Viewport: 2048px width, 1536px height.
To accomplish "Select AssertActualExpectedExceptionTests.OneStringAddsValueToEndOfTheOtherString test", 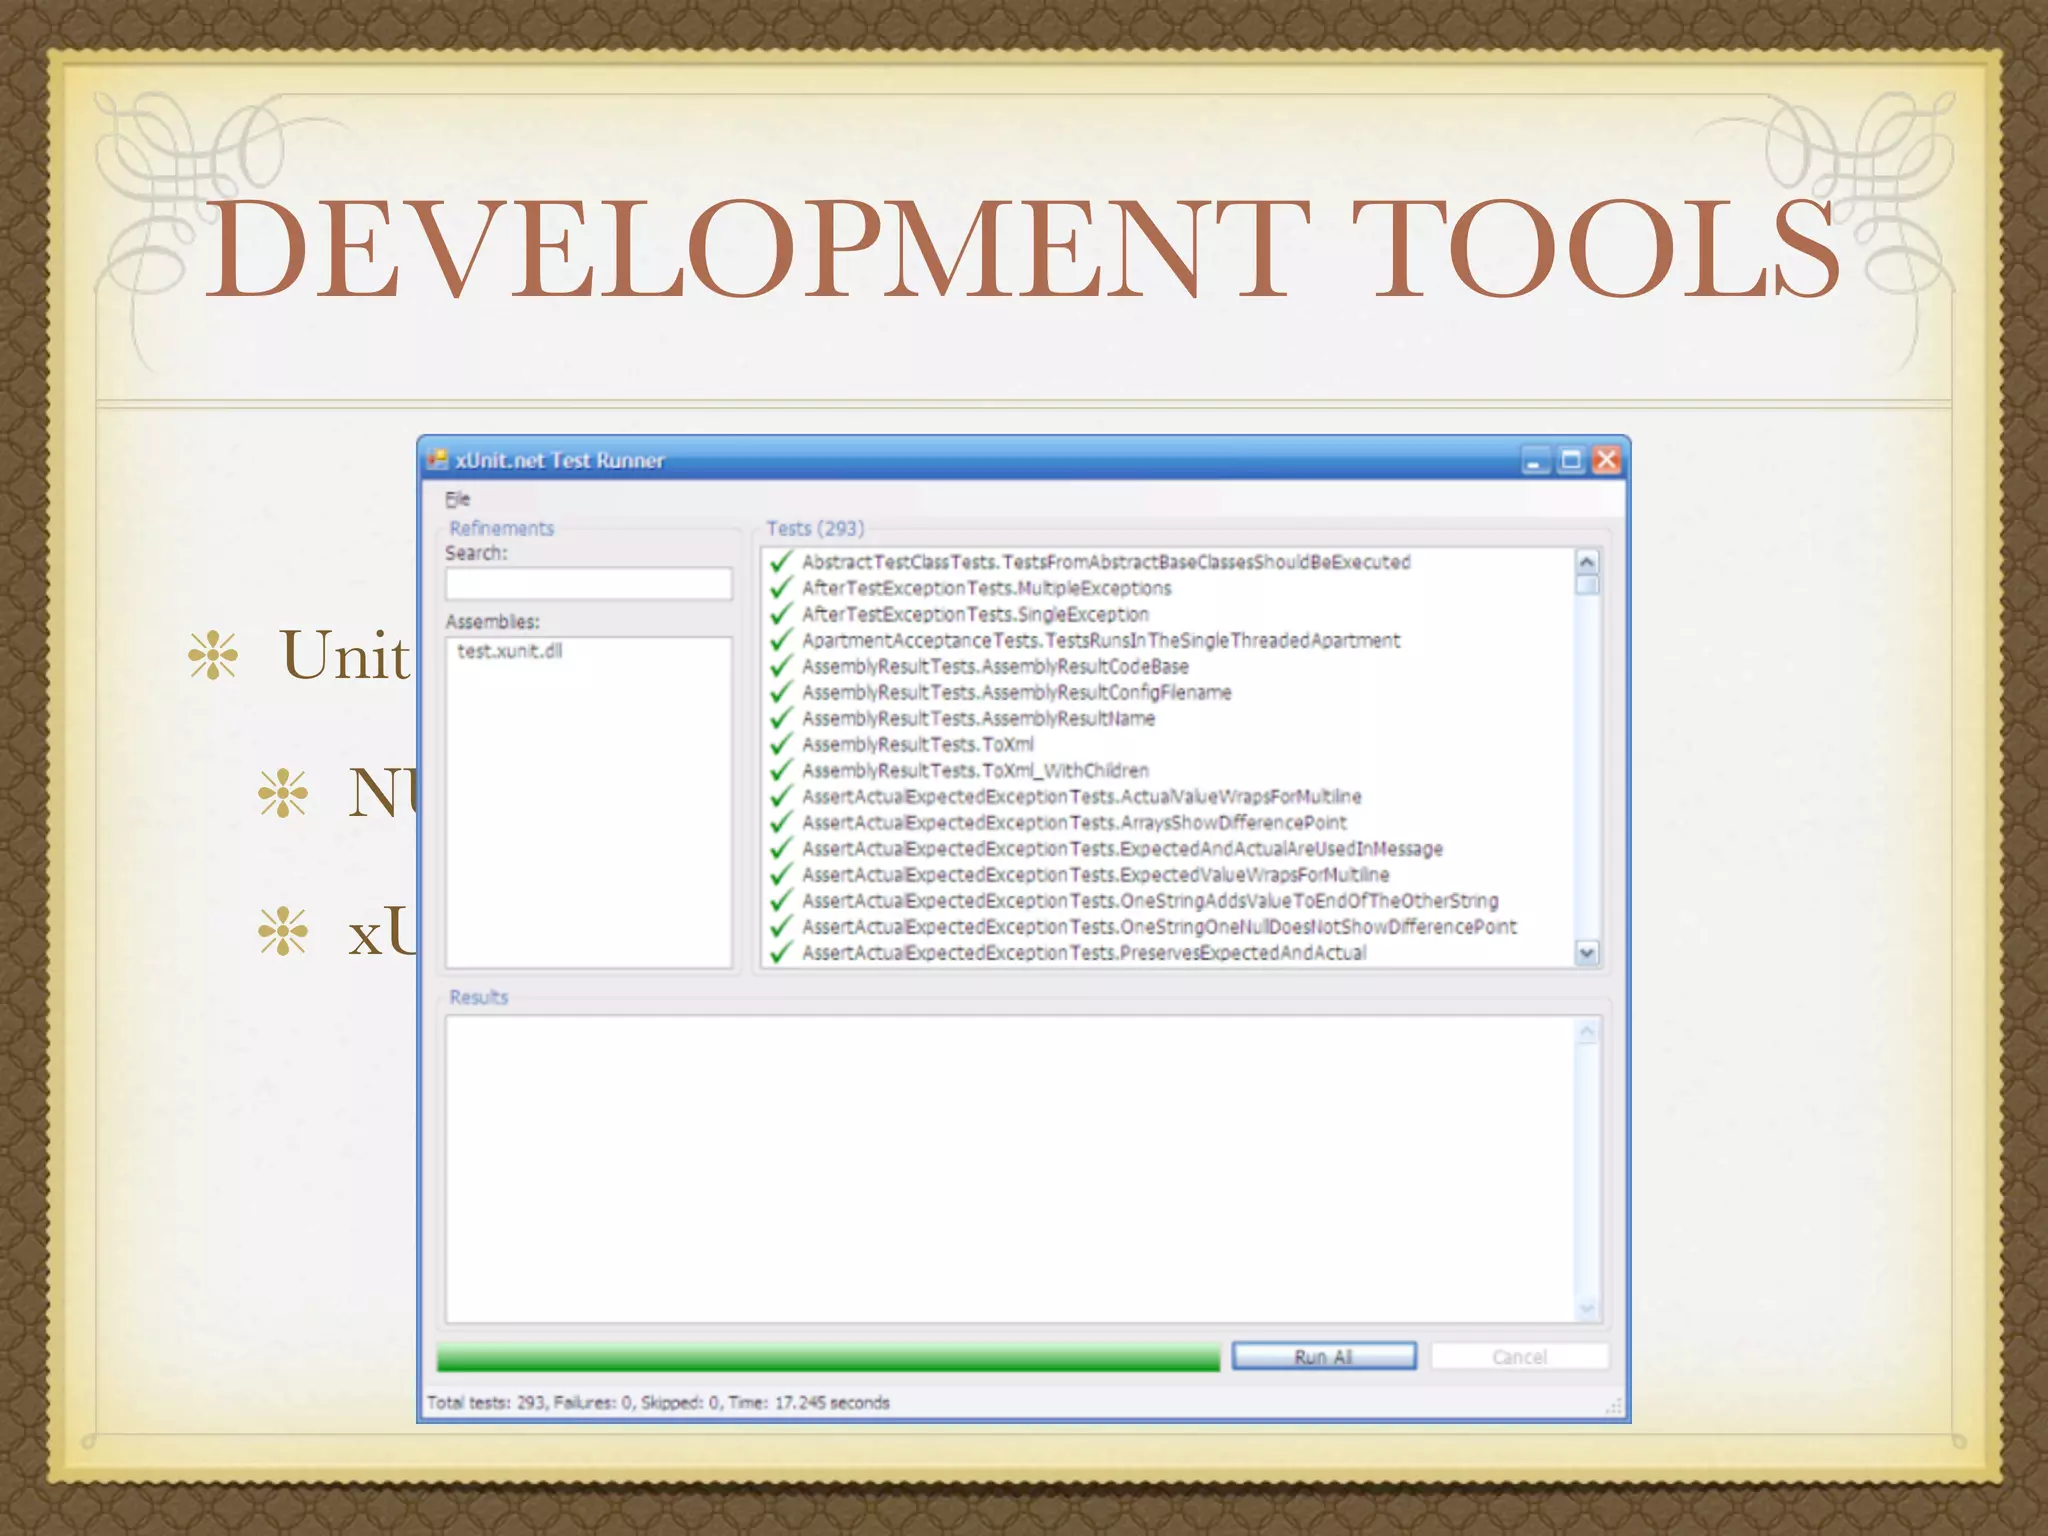I will (1150, 900).
